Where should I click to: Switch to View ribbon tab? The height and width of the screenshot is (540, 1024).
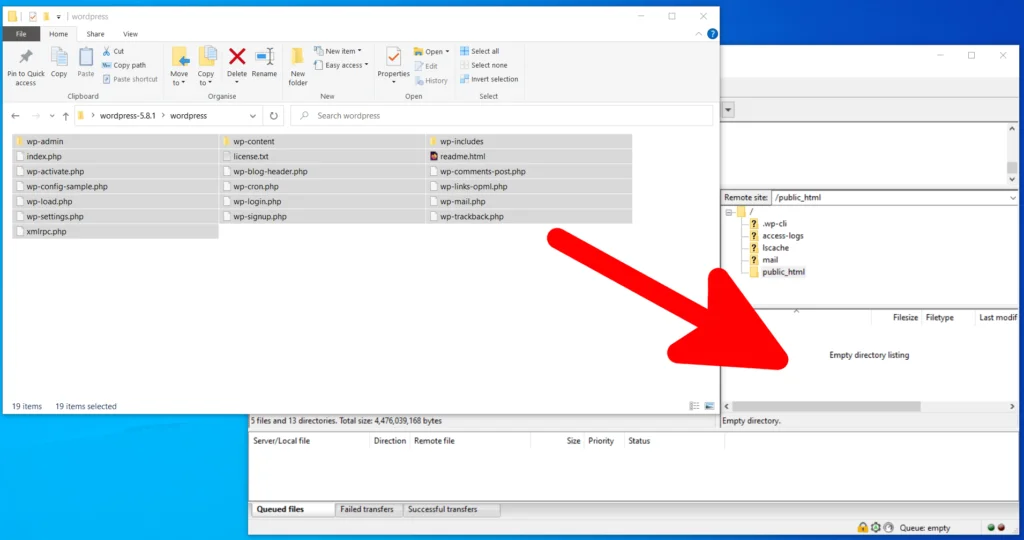point(131,34)
